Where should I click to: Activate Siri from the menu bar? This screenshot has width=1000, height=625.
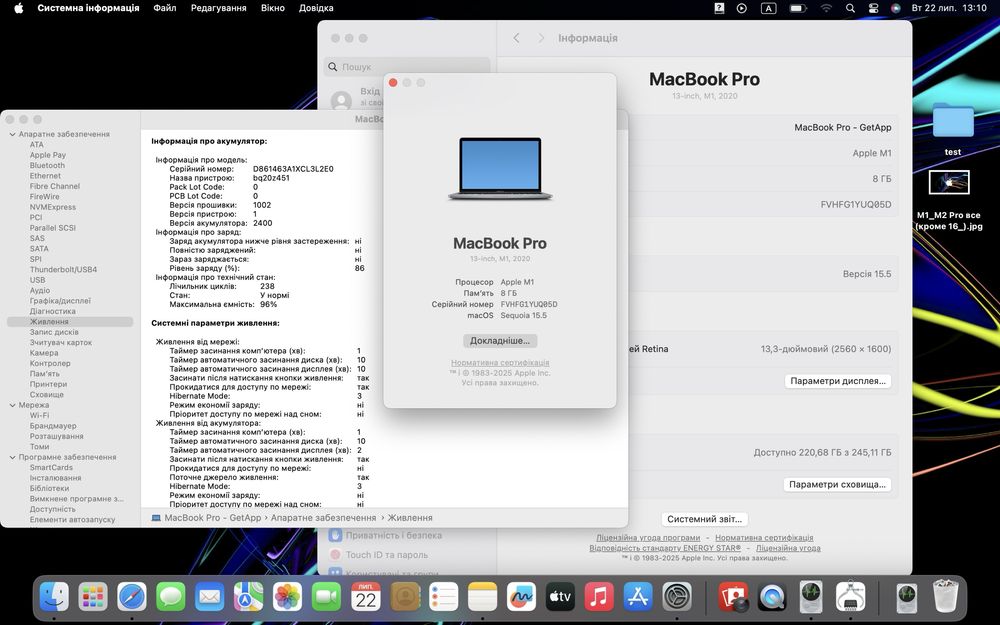click(895, 8)
